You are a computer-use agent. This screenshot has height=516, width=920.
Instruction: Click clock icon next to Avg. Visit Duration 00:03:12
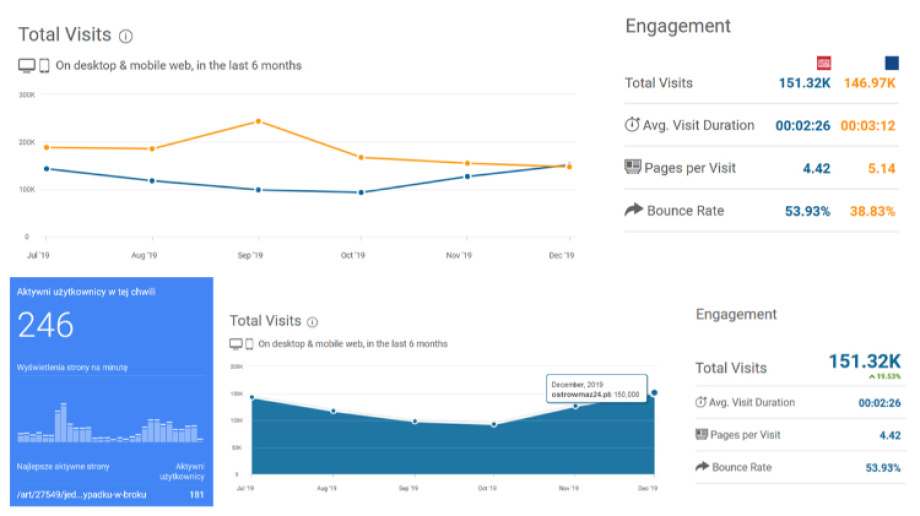pyautogui.click(x=632, y=125)
